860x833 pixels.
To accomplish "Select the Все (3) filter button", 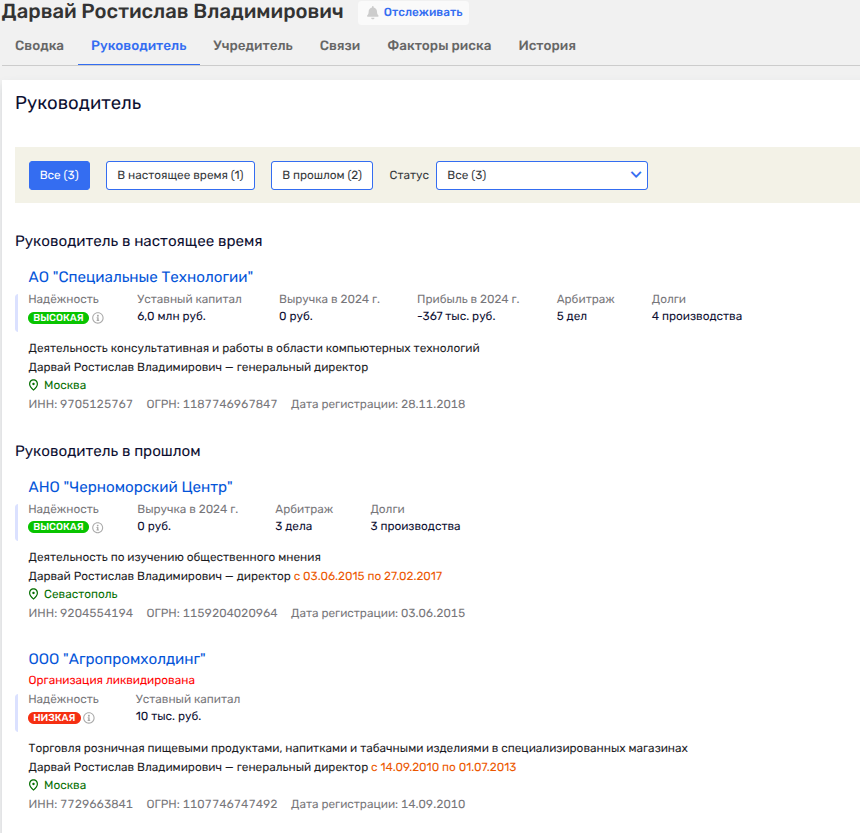I will pyautogui.click(x=60, y=175).
